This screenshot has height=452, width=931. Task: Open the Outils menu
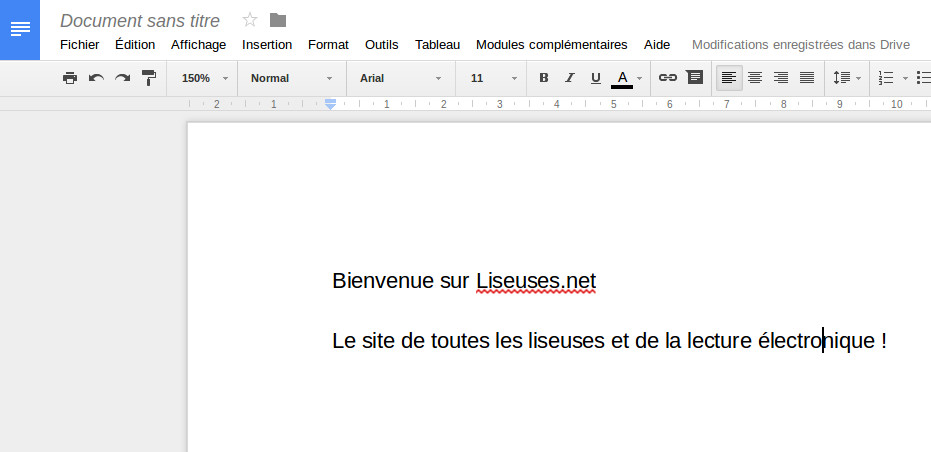(x=382, y=45)
